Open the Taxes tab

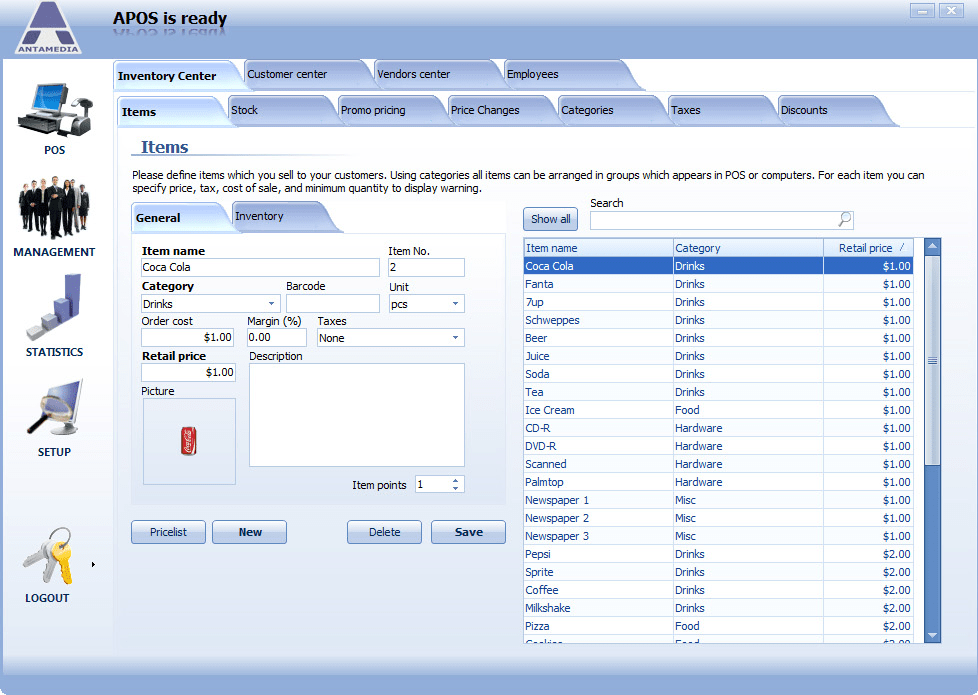717,110
